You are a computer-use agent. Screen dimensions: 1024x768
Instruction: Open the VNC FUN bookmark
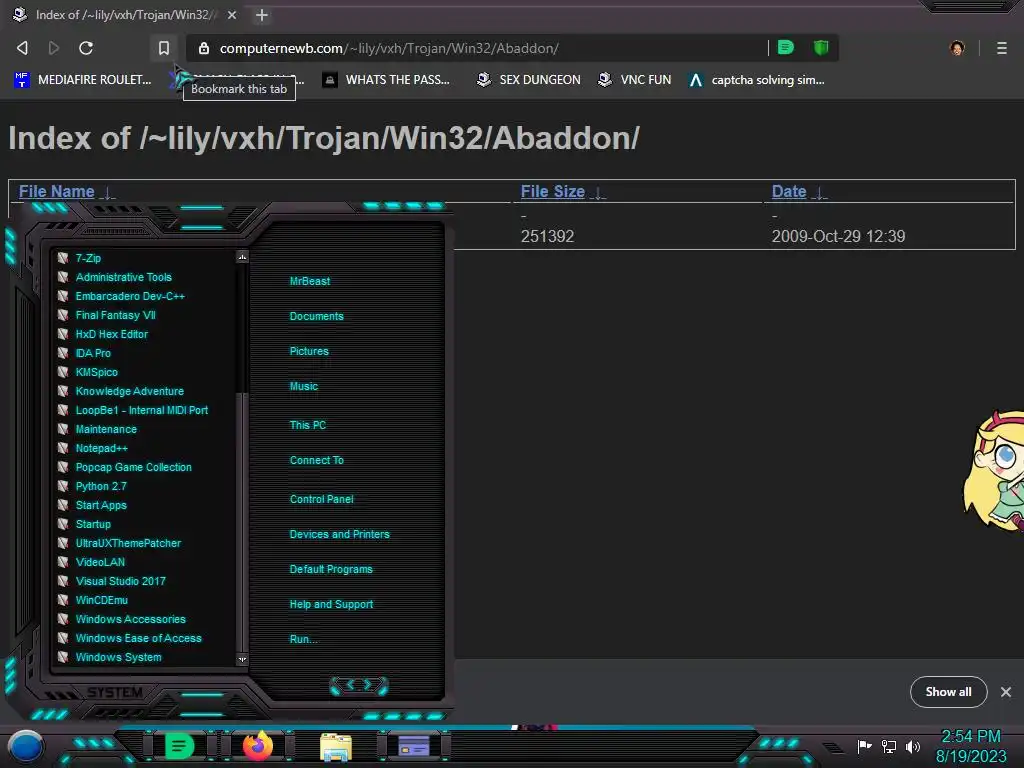(x=635, y=80)
